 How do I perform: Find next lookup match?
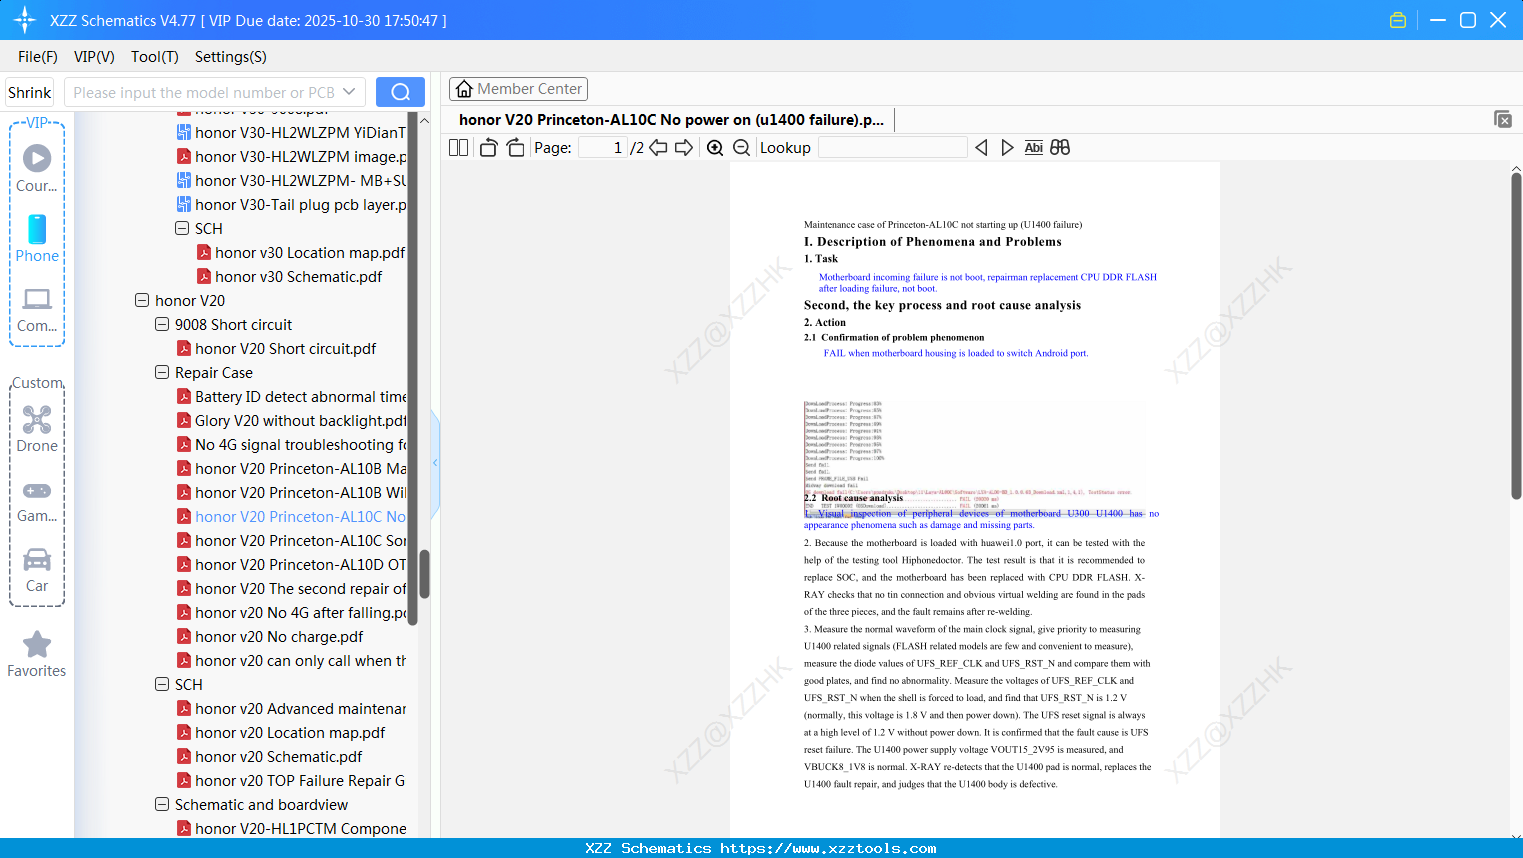[x=1007, y=148]
